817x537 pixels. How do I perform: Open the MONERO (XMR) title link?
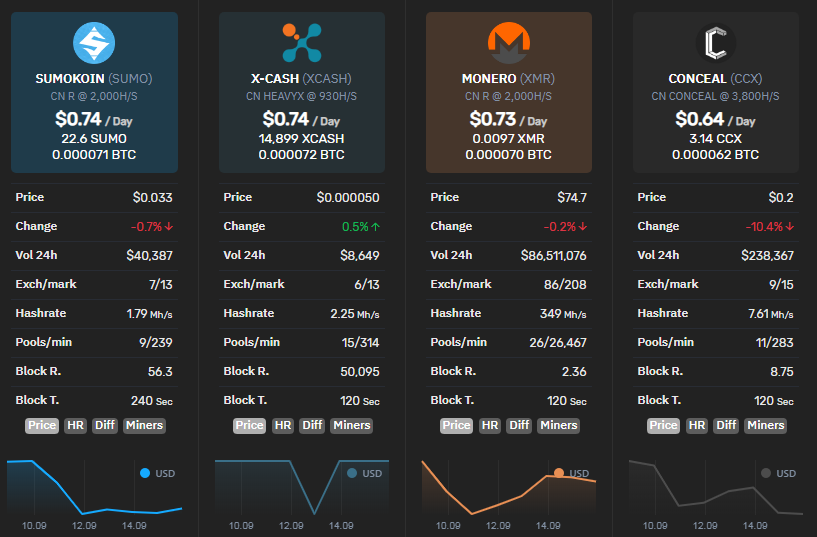(508, 79)
